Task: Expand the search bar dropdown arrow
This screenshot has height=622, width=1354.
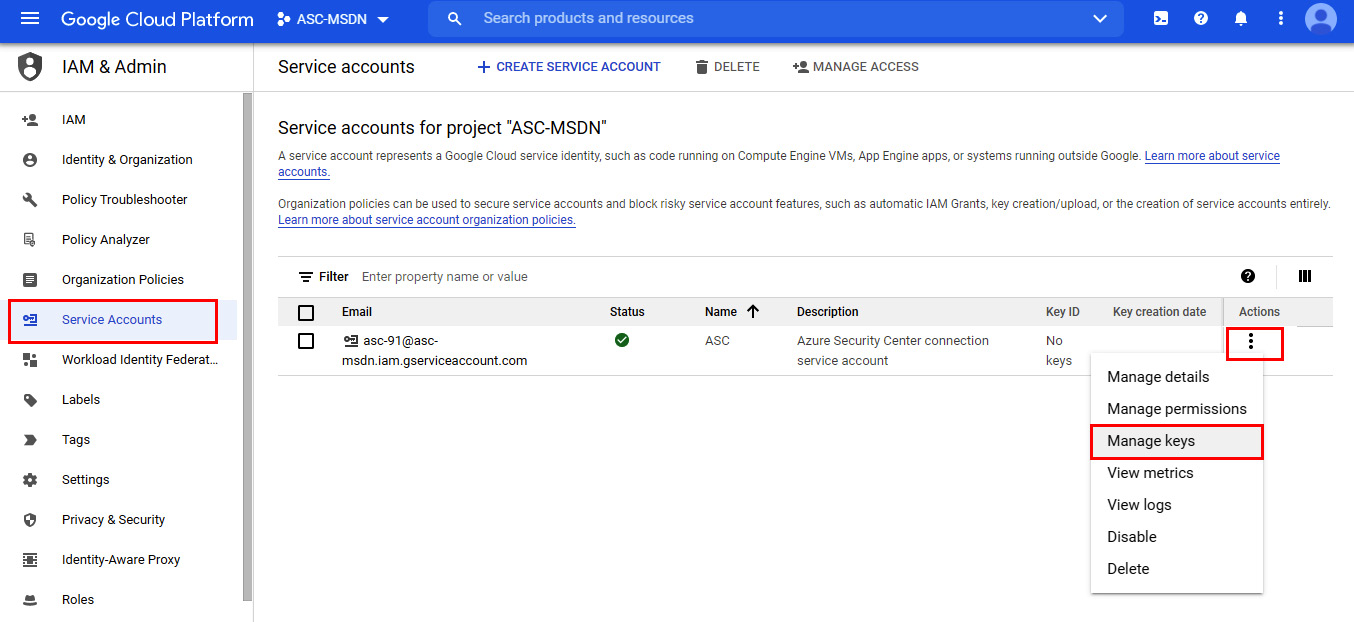Action: [1101, 19]
